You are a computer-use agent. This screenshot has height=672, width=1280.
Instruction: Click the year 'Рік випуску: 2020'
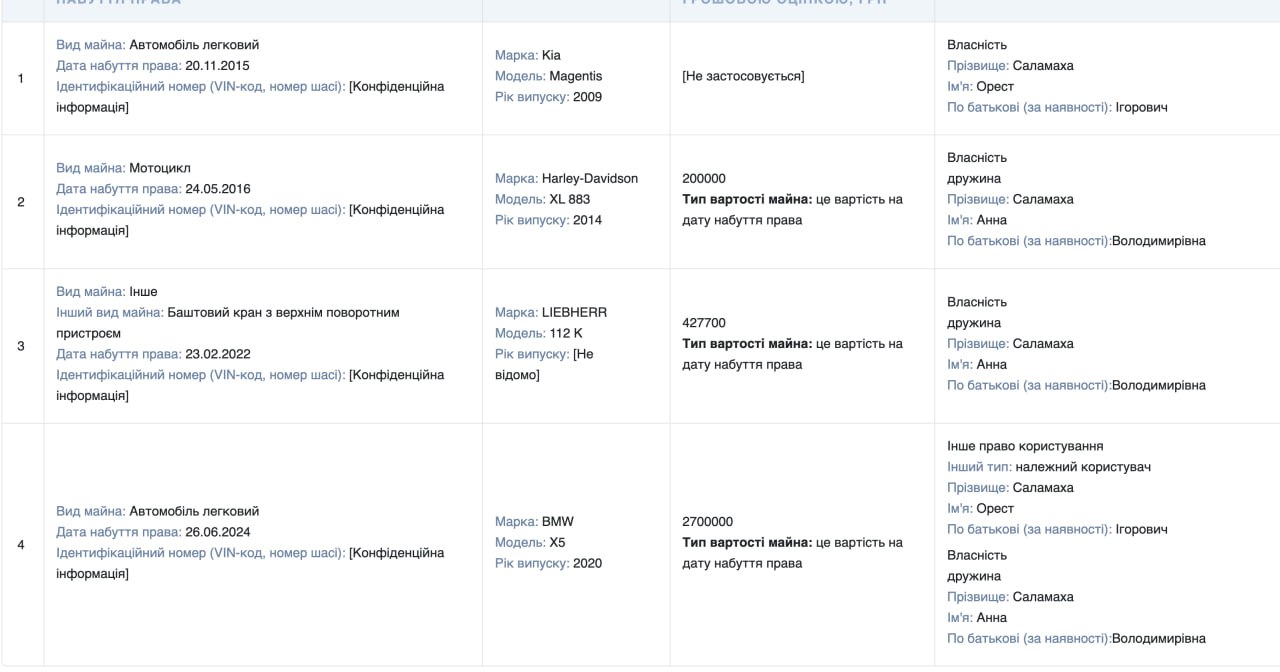point(549,563)
